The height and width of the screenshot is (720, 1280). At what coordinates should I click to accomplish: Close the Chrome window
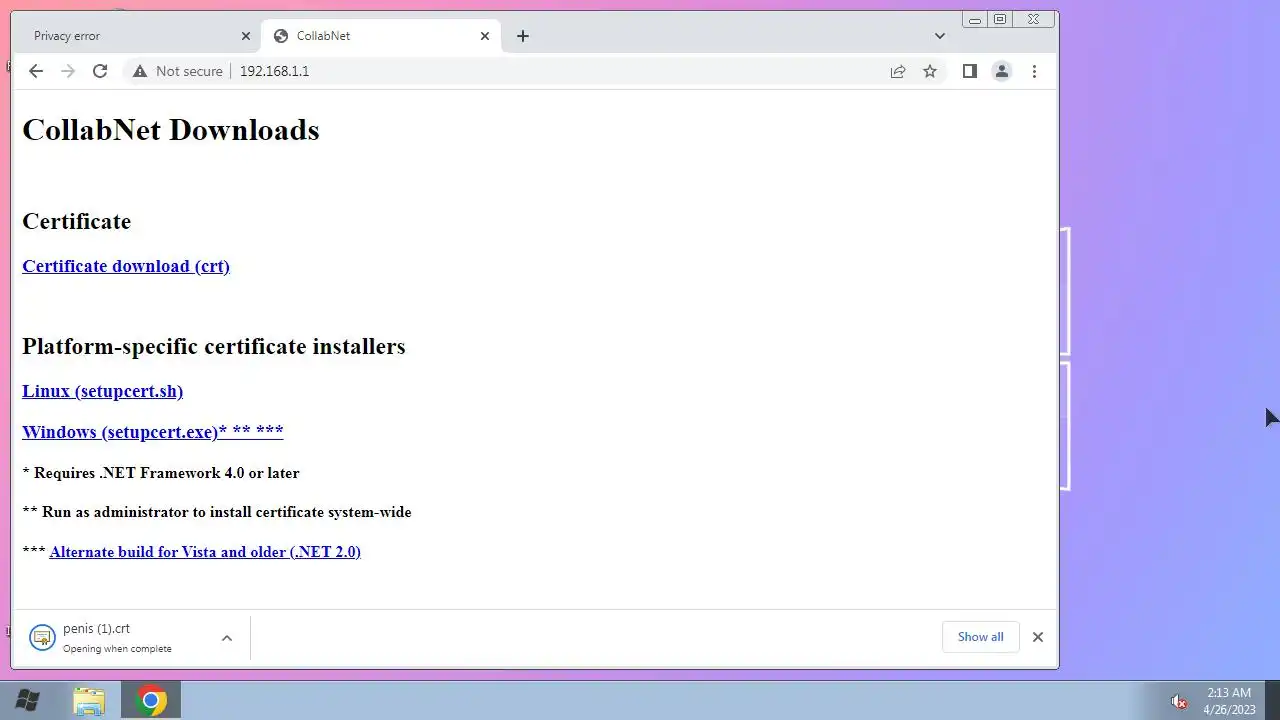click(1033, 19)
